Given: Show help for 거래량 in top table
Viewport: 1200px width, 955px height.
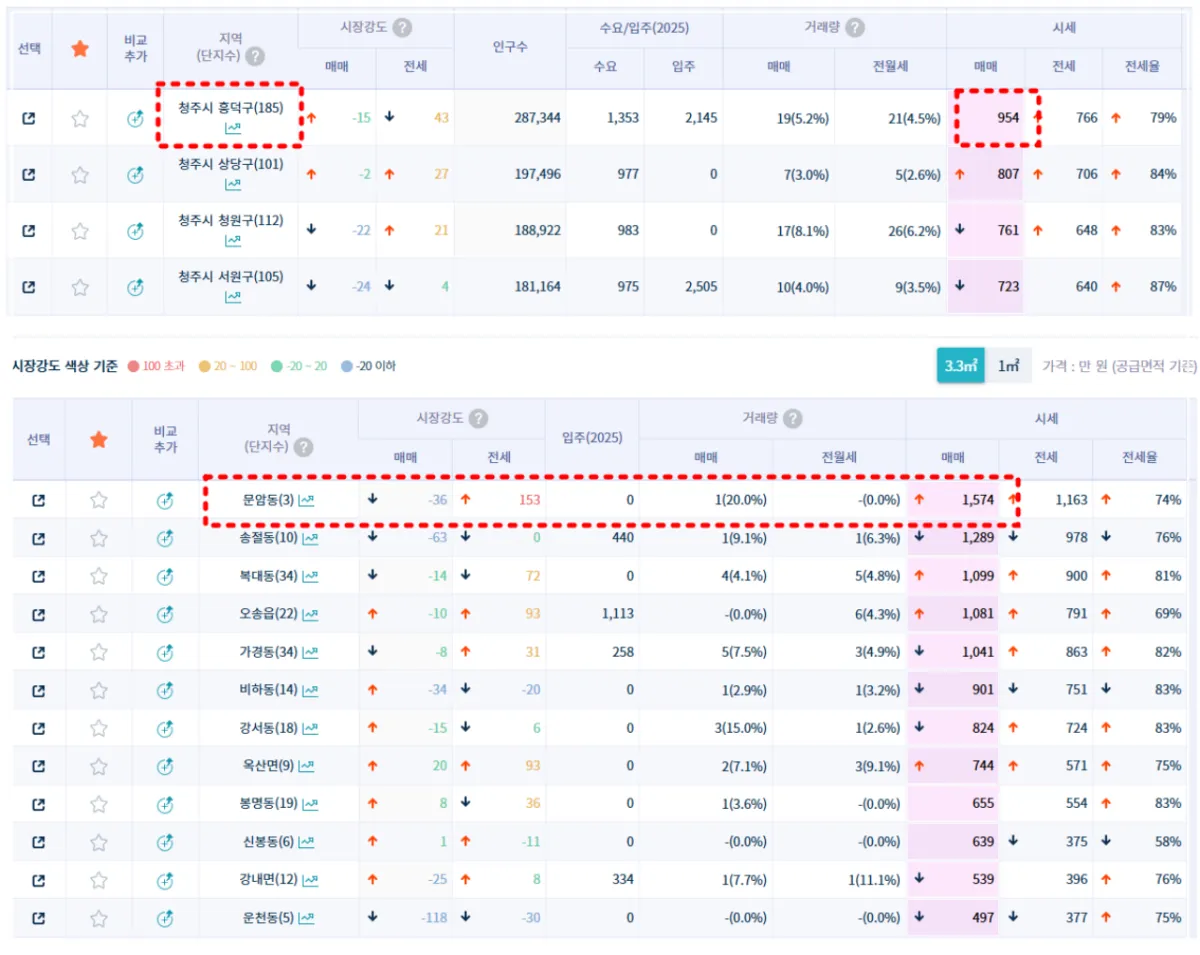Looking at the screenshot, I should tap(854, 28).
